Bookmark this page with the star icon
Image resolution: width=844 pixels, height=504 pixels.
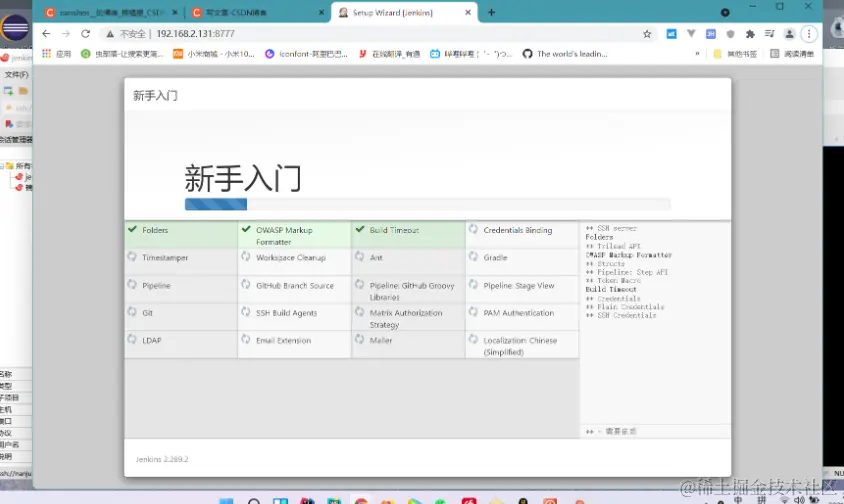point(647,34)
